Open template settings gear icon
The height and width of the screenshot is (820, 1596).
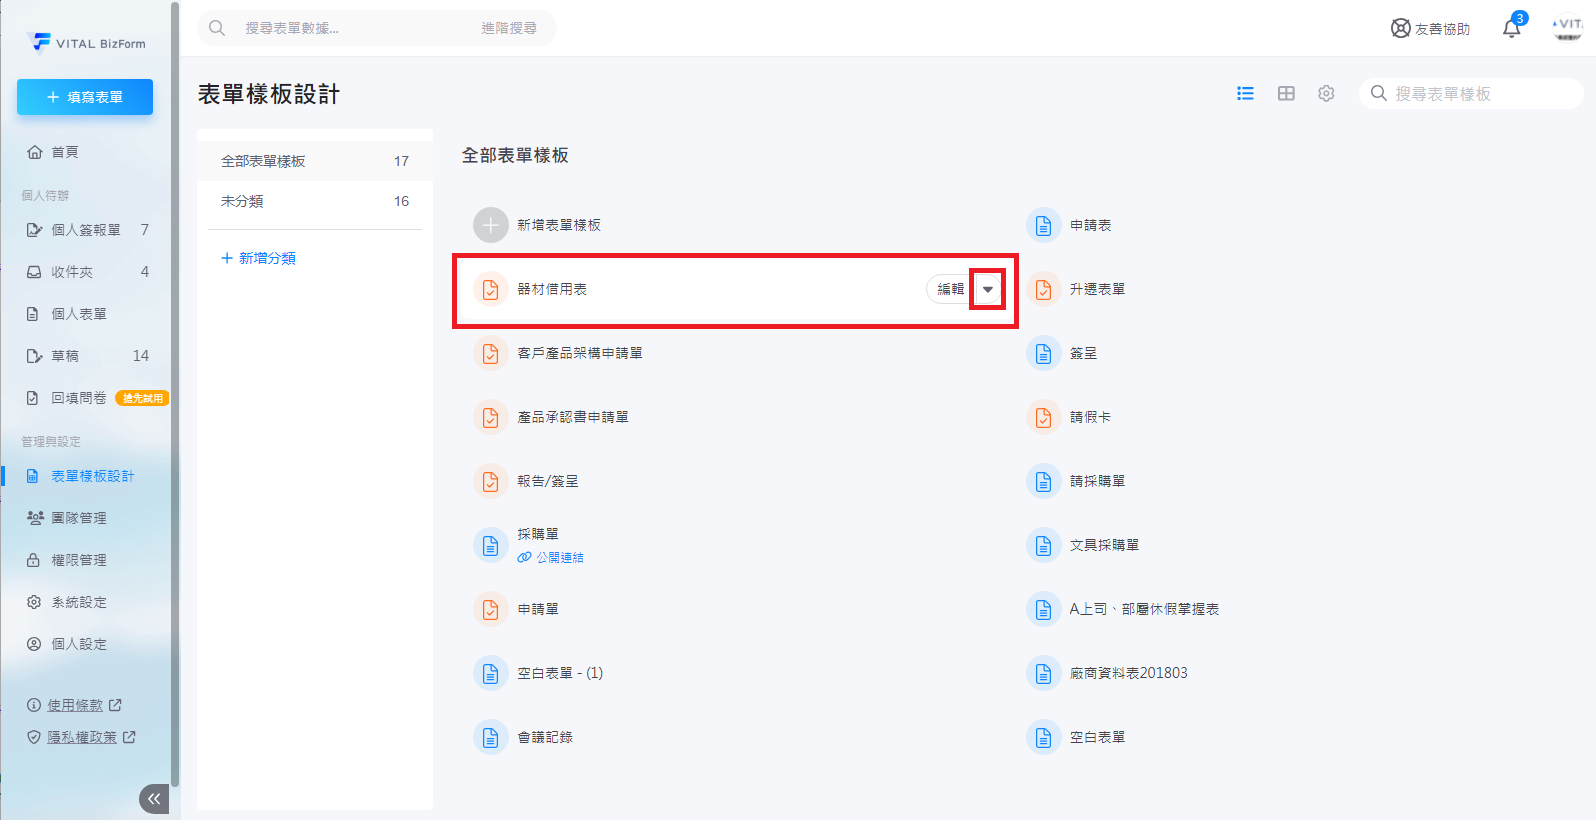(1326, 93)
